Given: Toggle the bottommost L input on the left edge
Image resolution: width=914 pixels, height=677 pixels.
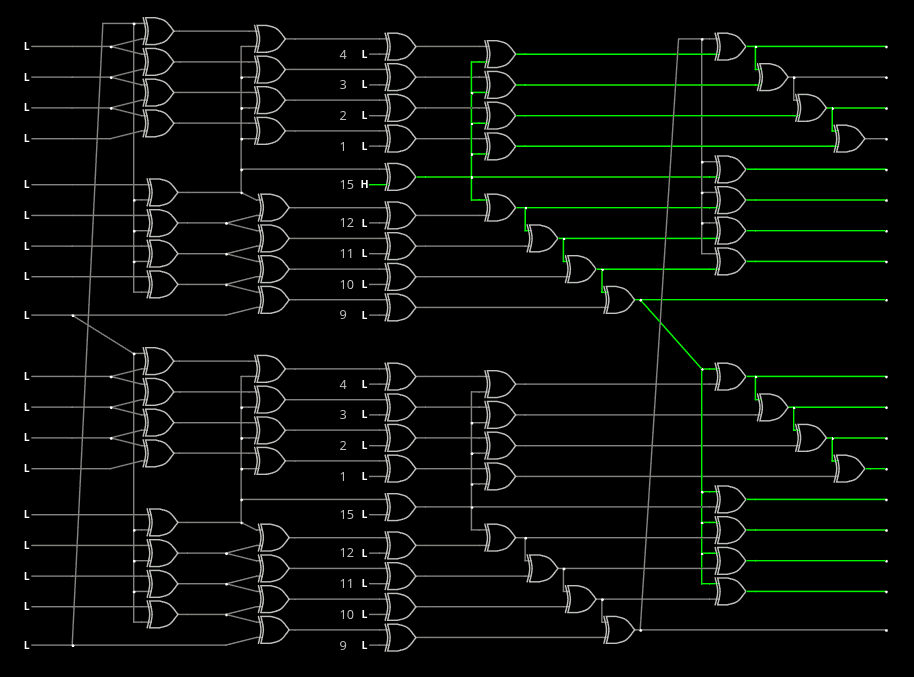Looking at the screenshot, I should tap(26, 646).
